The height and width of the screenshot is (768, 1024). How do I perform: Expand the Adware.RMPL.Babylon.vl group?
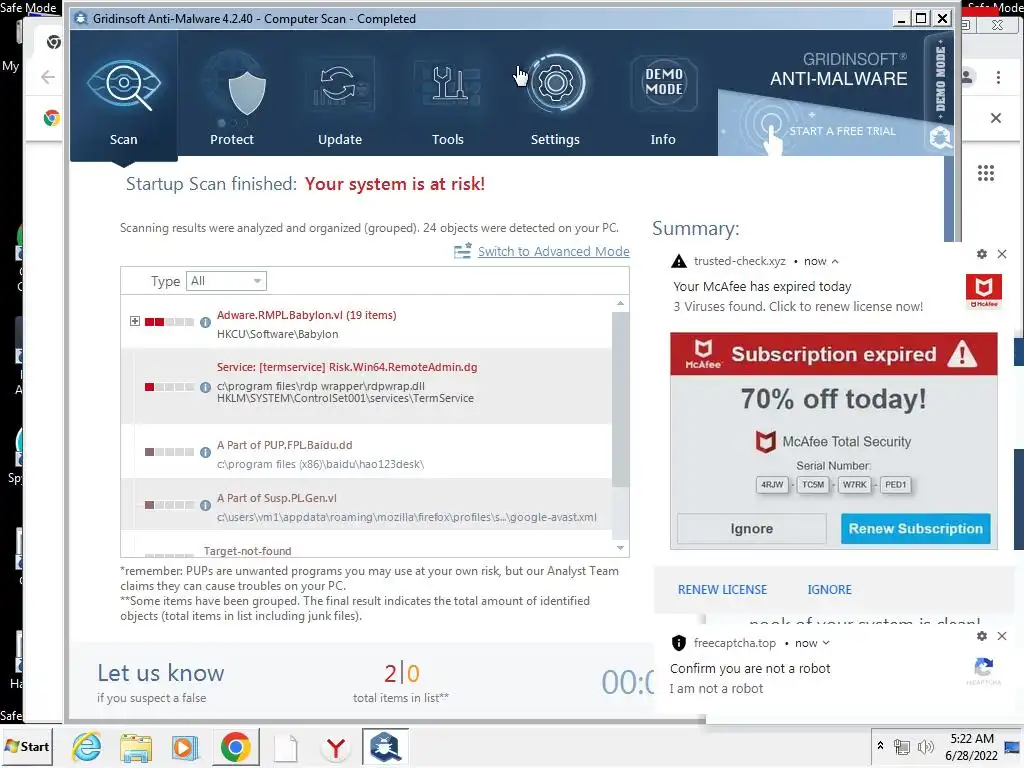[x=135, y=321]
